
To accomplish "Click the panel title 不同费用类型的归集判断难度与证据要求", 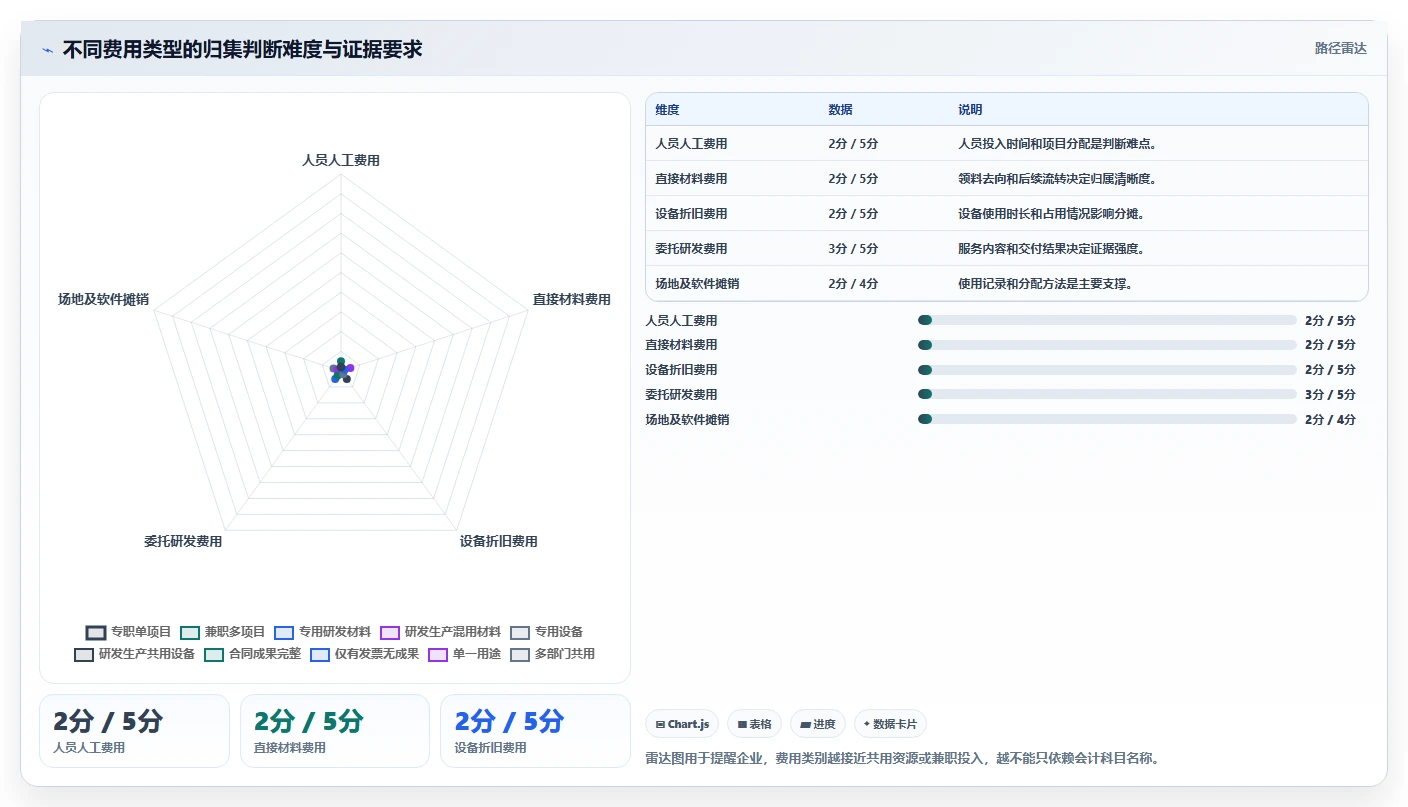I will point(242,49).
